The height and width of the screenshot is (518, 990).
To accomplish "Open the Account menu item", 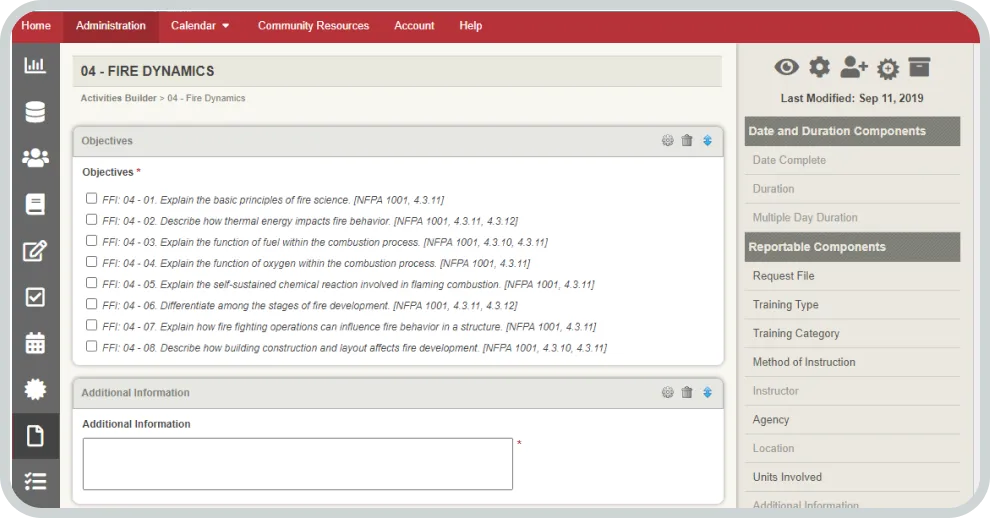I will [x=414, y=26].
